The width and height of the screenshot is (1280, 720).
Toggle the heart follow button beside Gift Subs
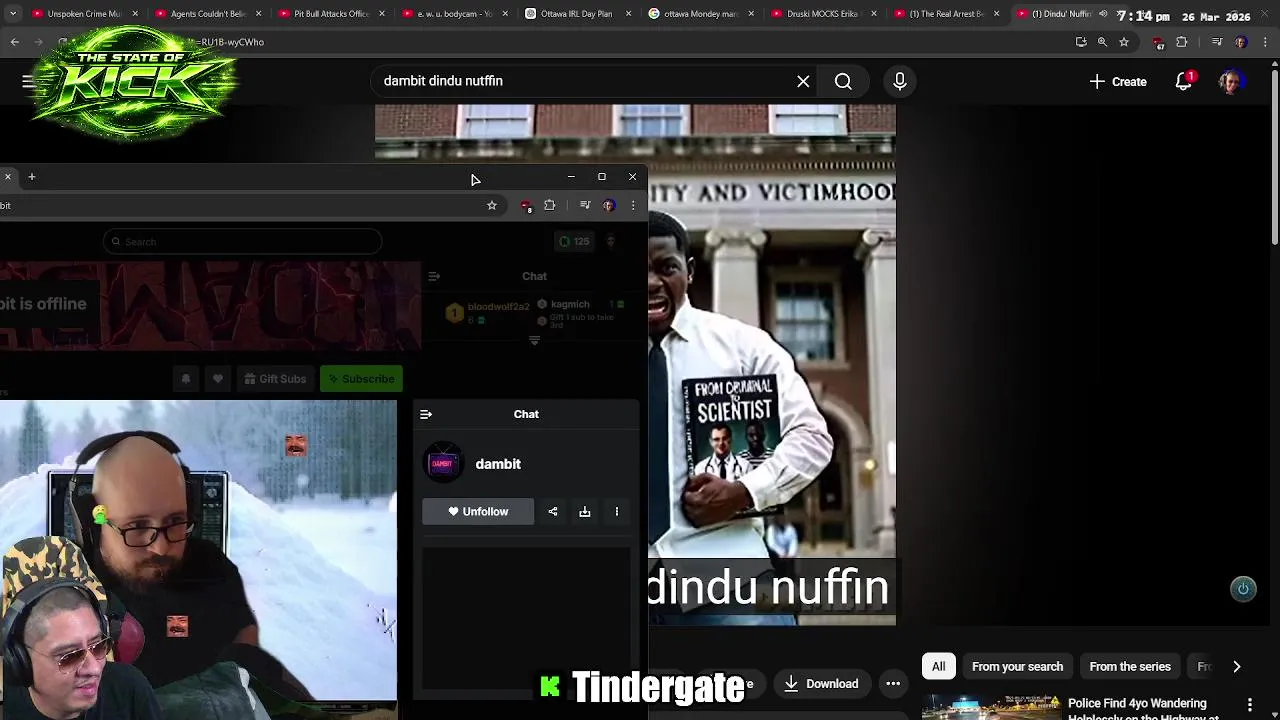[218, 379]
